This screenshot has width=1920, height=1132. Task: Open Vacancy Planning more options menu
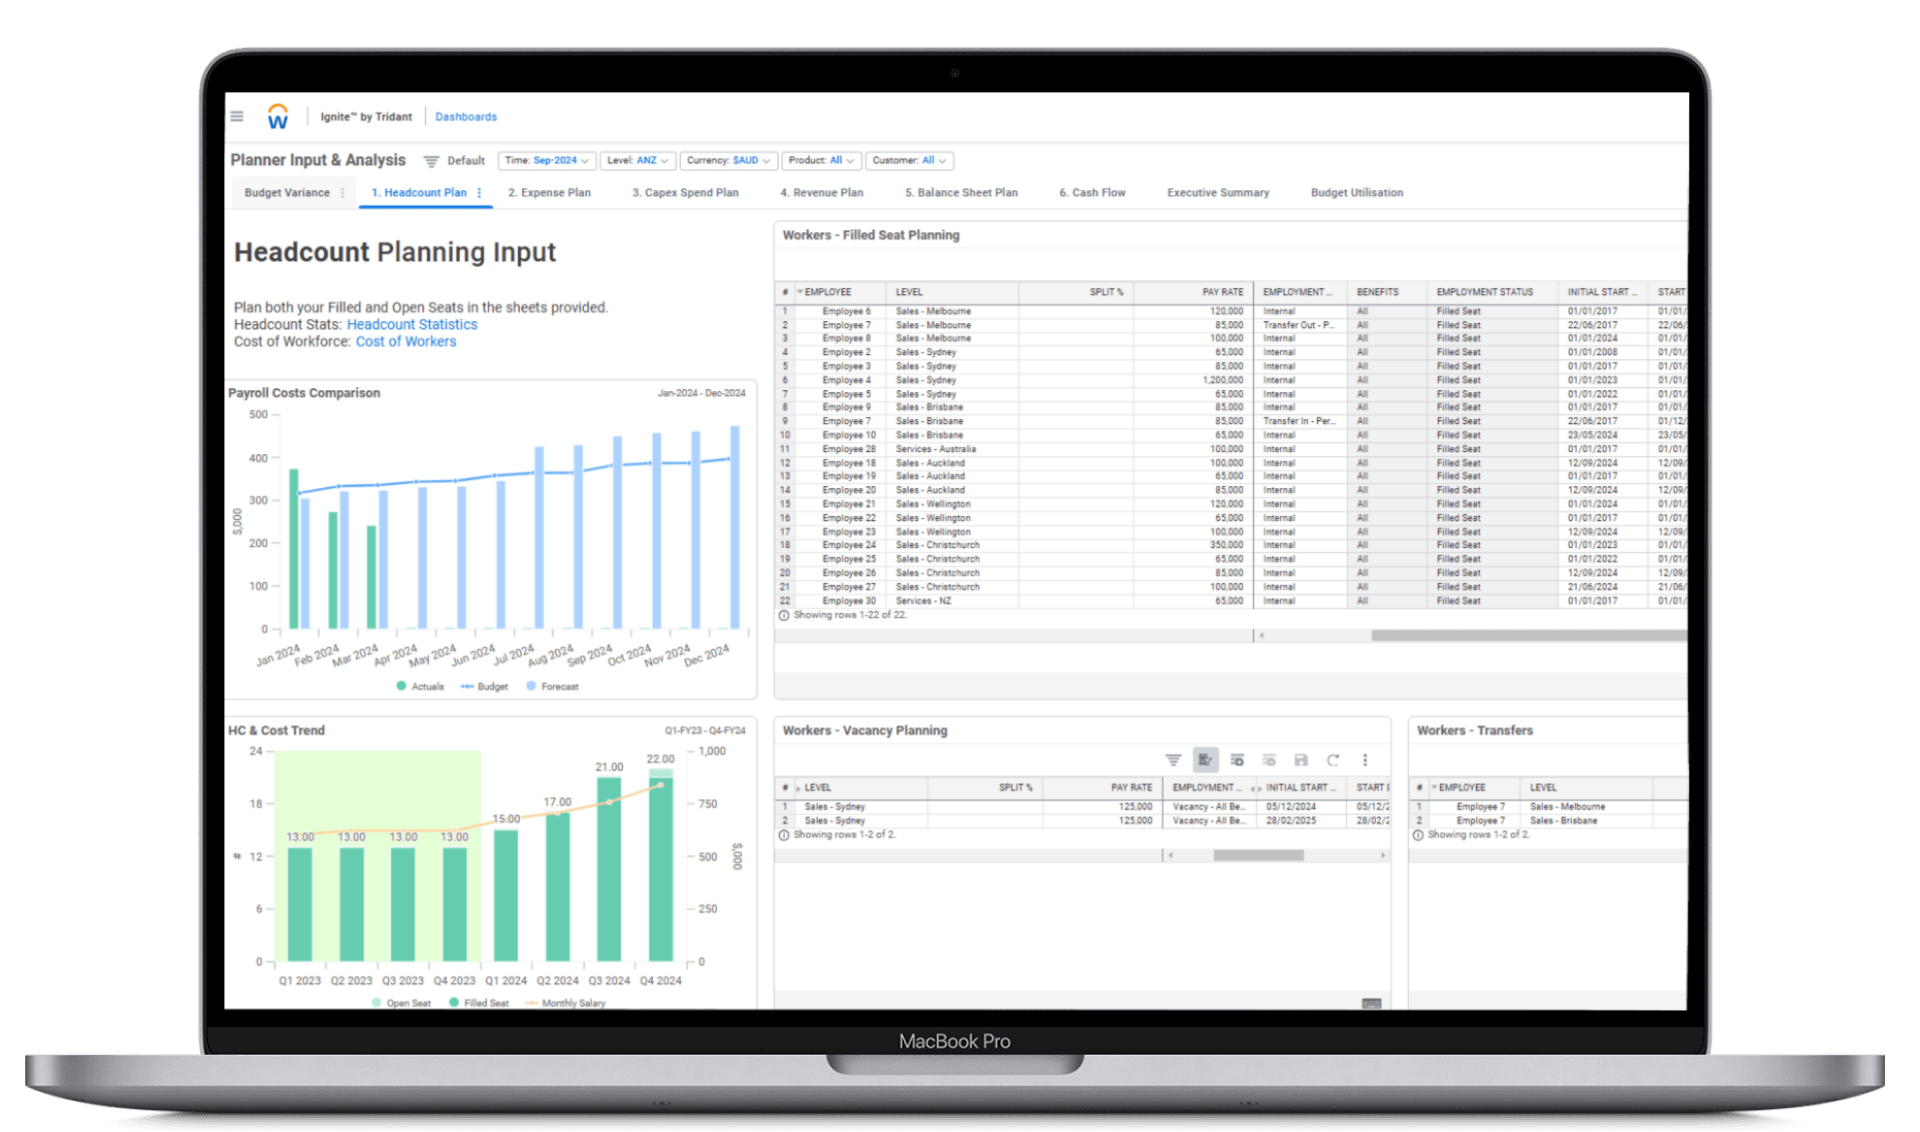point(1365,760)
